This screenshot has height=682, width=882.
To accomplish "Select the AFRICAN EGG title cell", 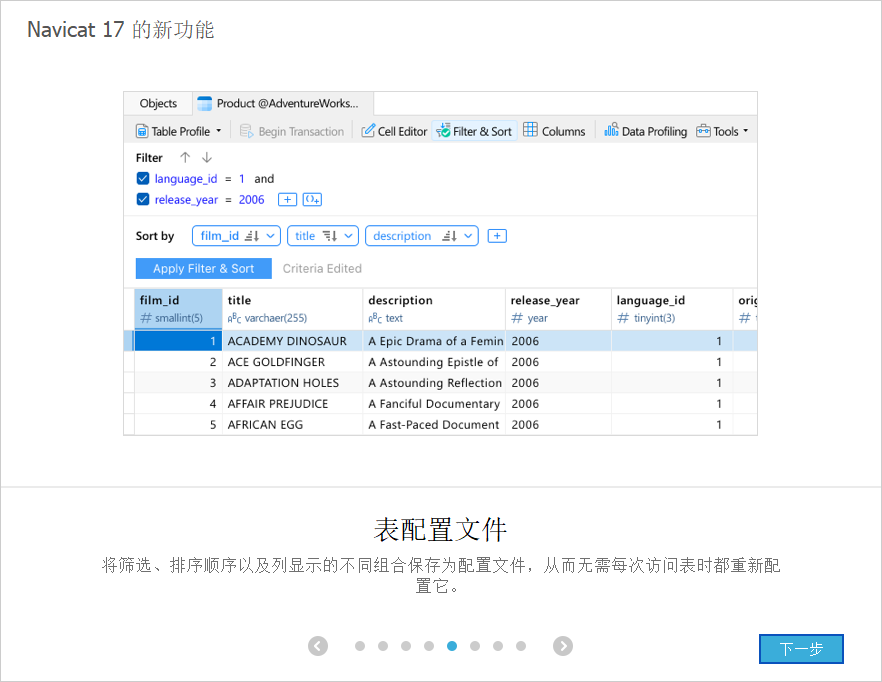I will click(292, 424).
